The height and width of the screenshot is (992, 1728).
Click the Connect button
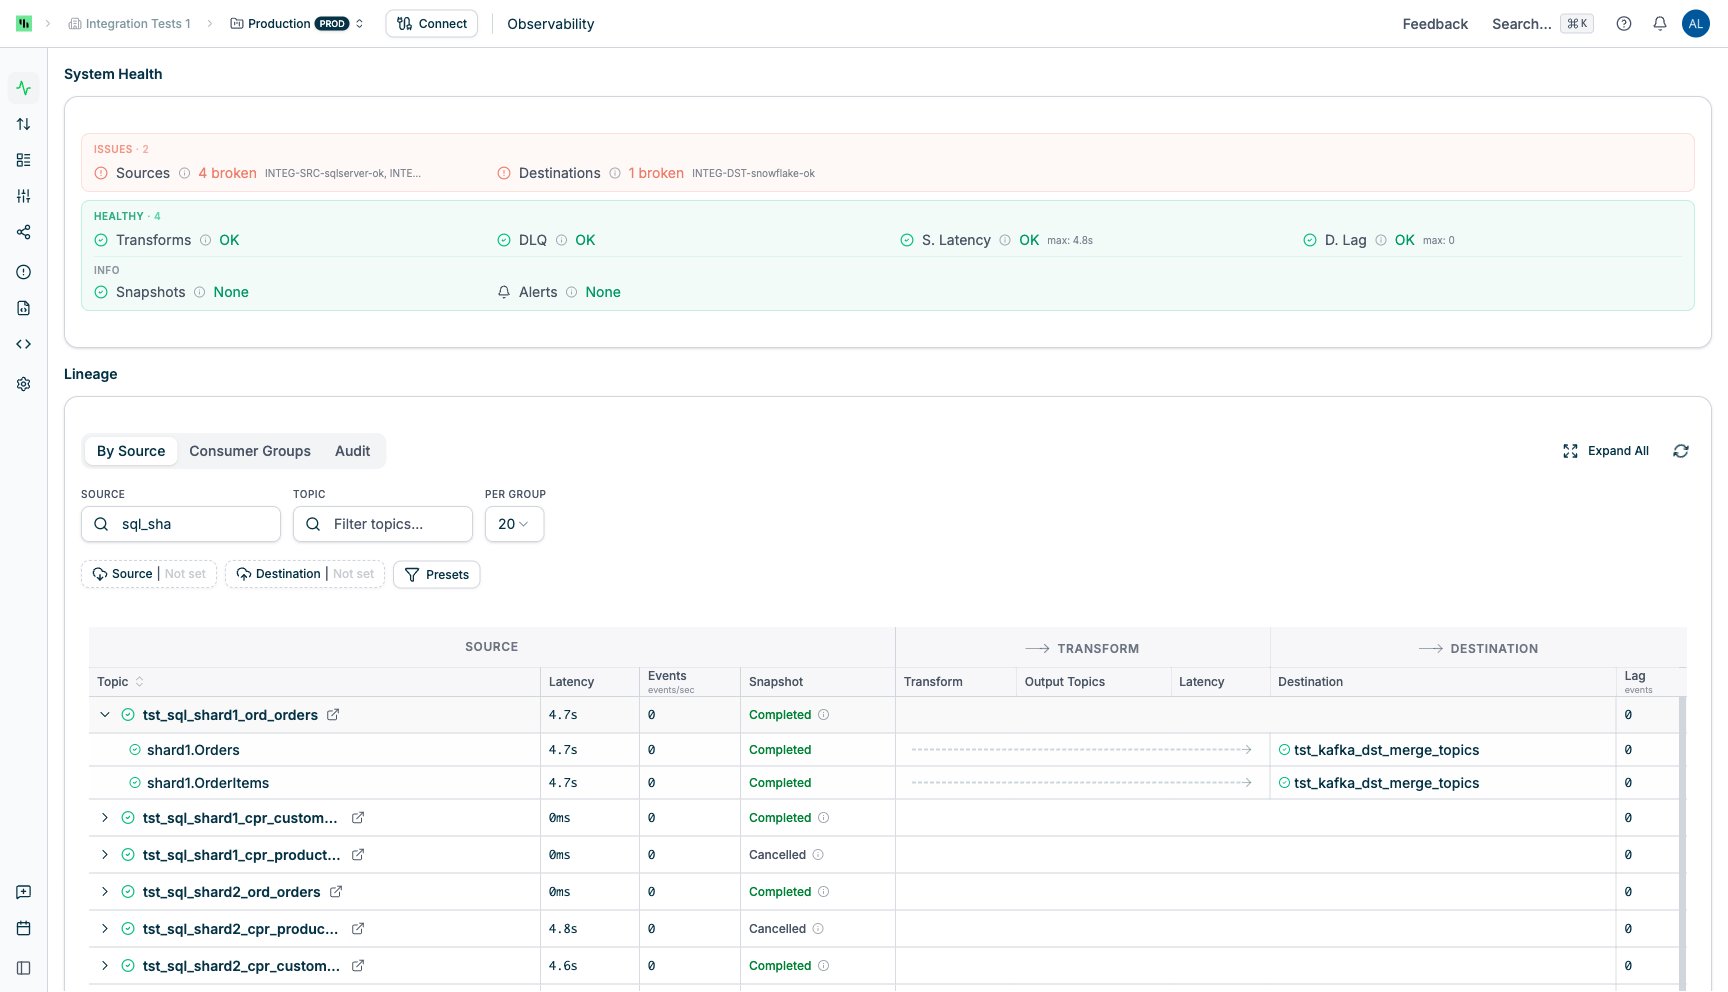[432, 24]
